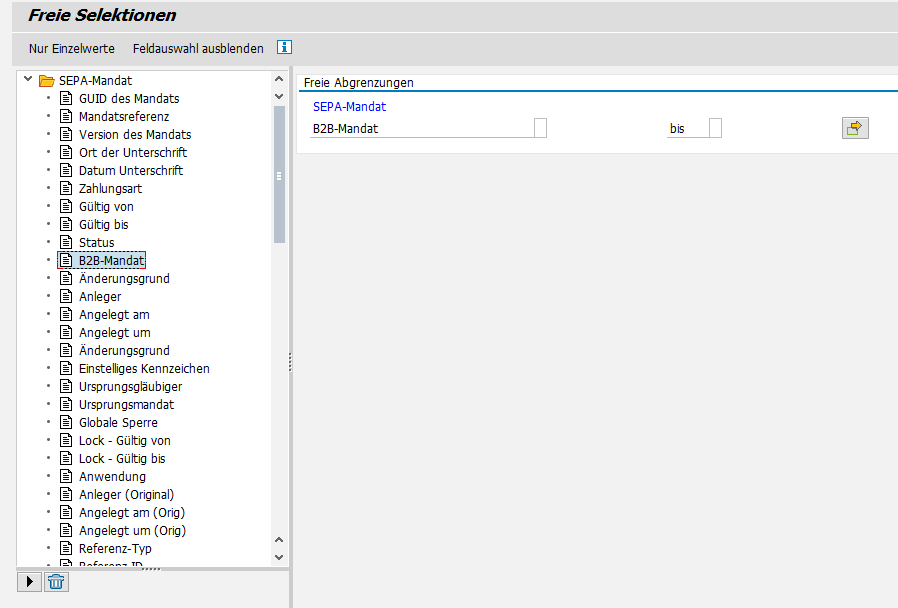Click document icon beside Zahlungsart
This screenshot has width=898, height=608.
point(66,189)
